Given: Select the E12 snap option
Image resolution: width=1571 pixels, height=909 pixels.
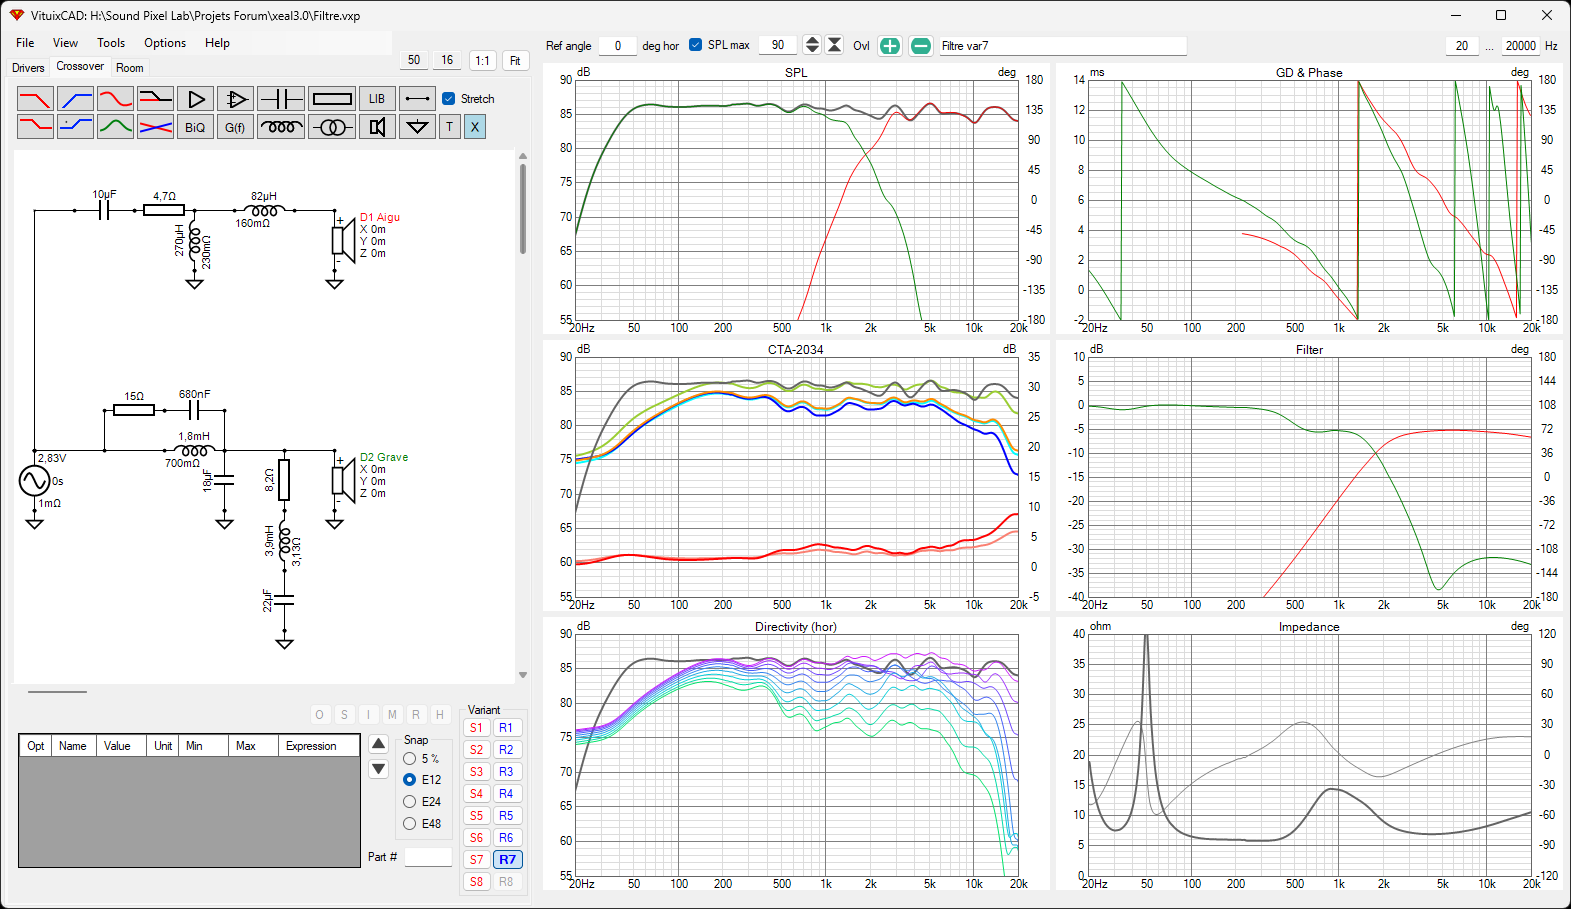Looking at the screenshot, I should (409, 780).
